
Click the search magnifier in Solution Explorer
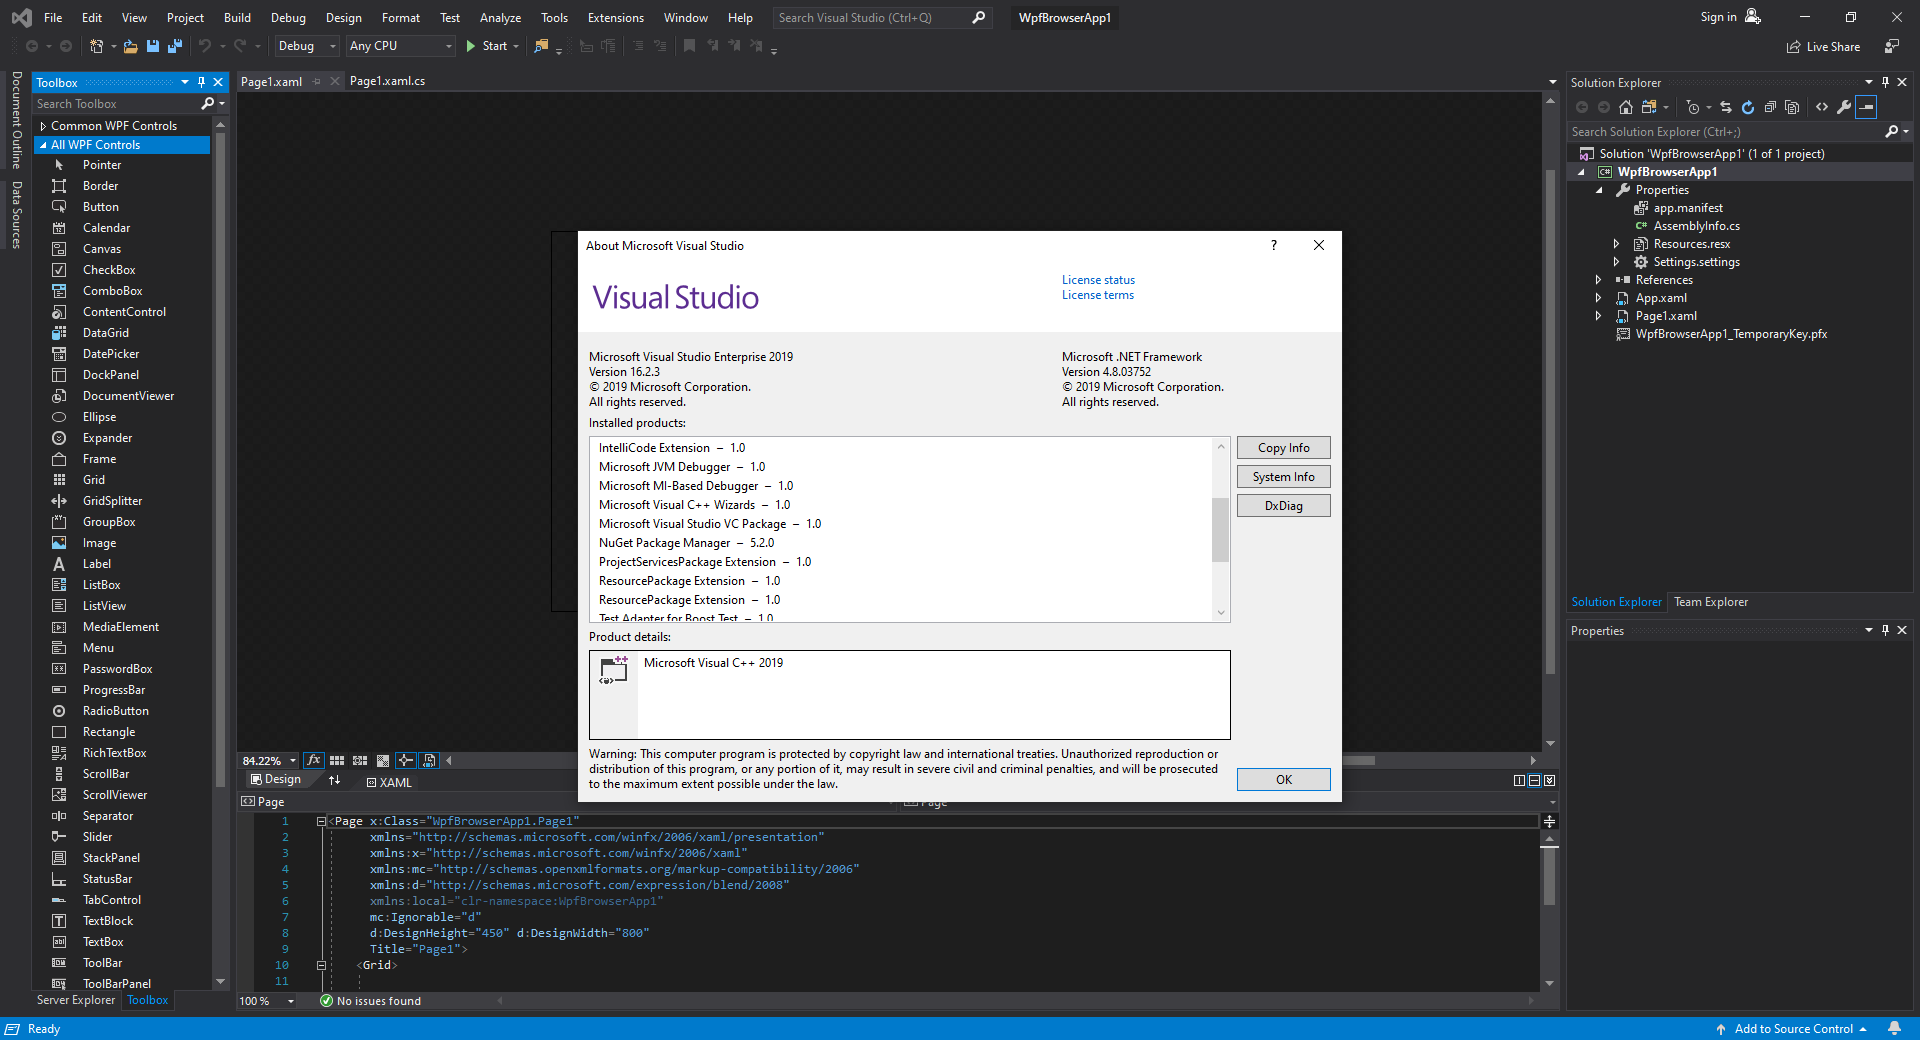pos(1891,132)
